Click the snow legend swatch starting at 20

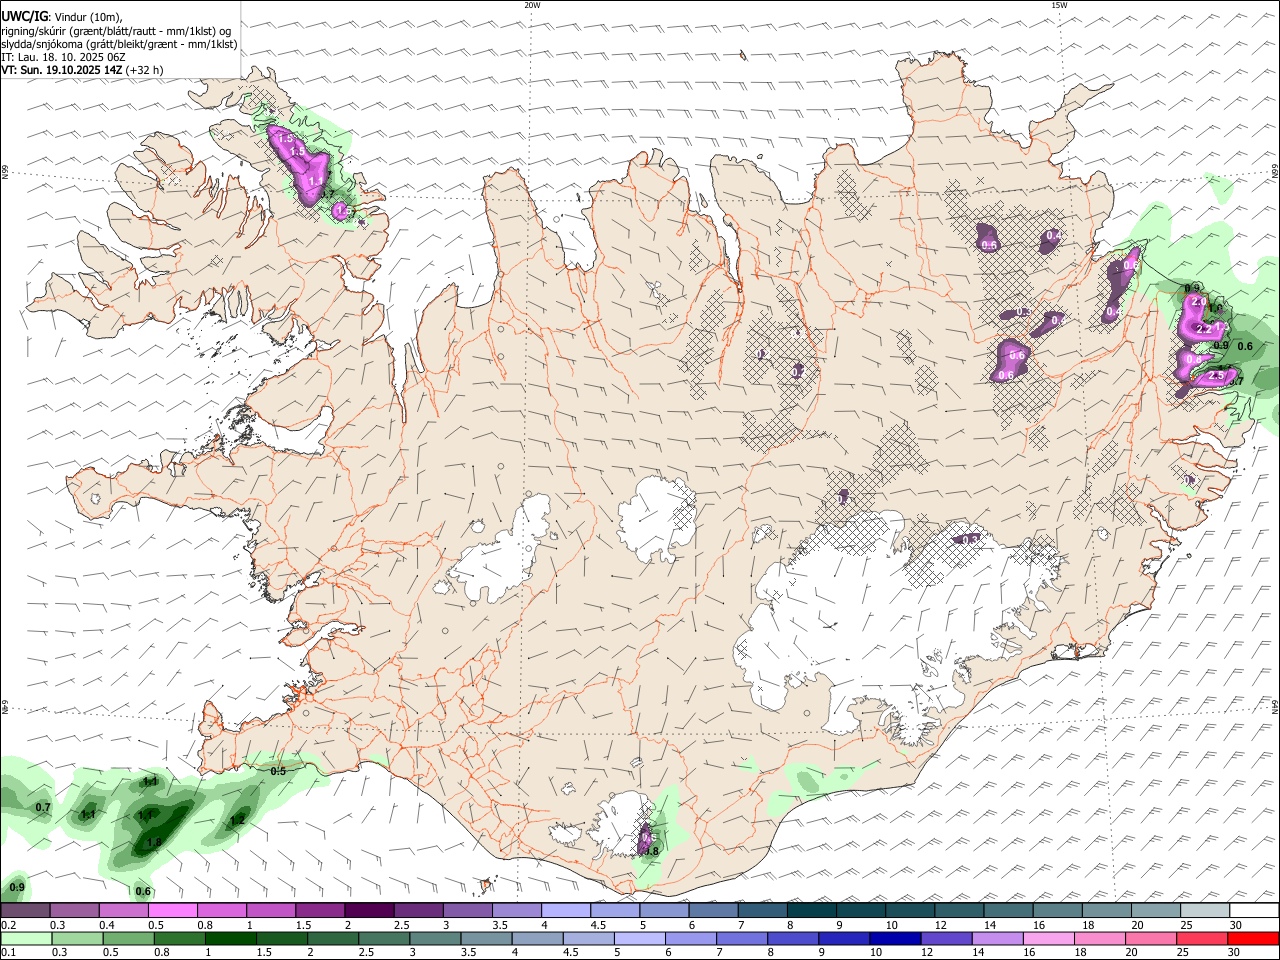(1156, 911)
